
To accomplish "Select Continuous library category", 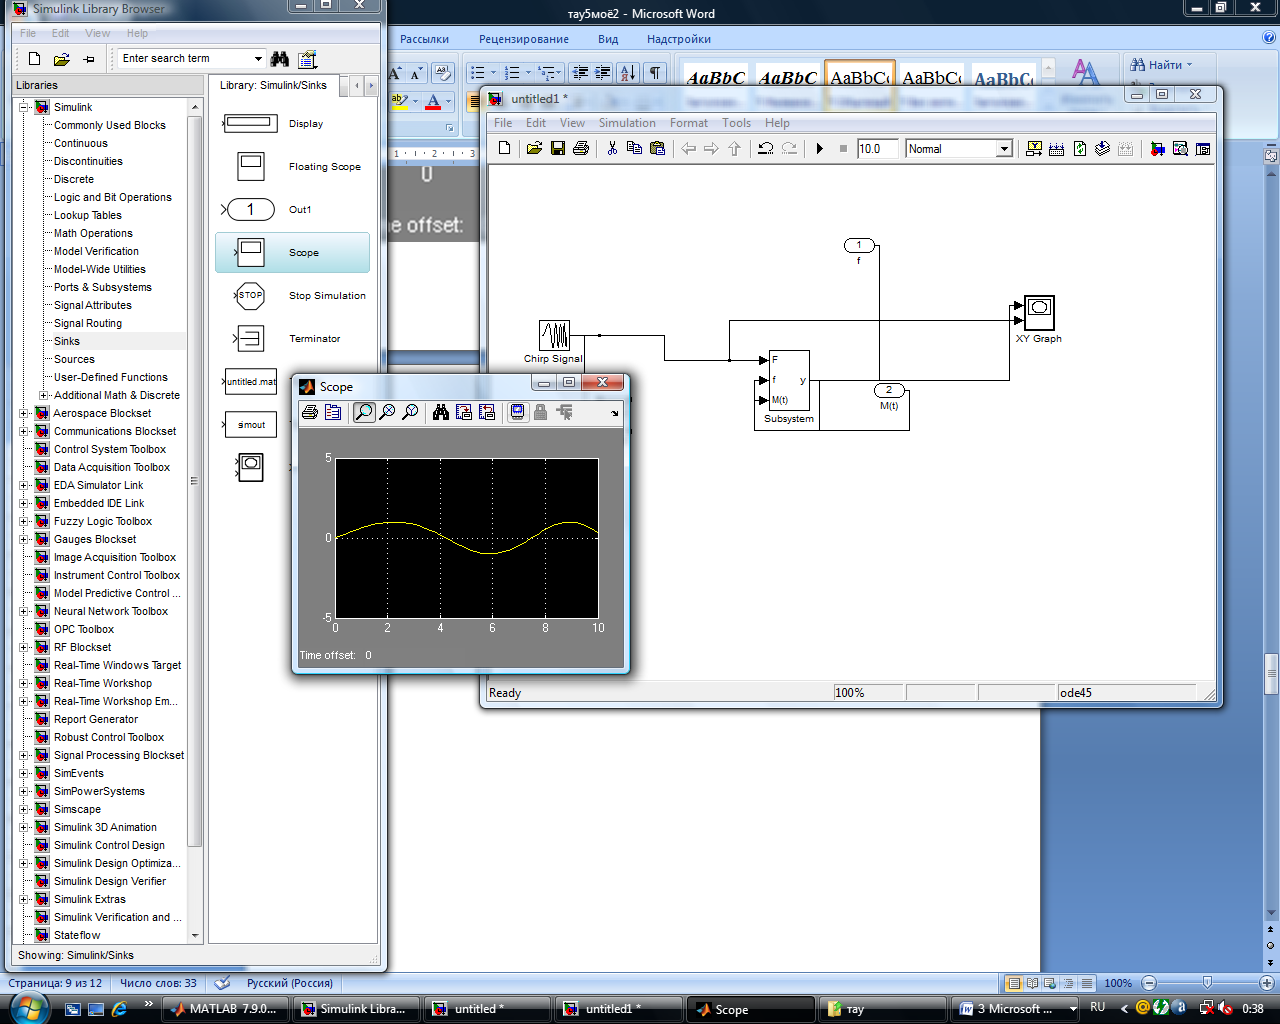I will pos(80,143).
